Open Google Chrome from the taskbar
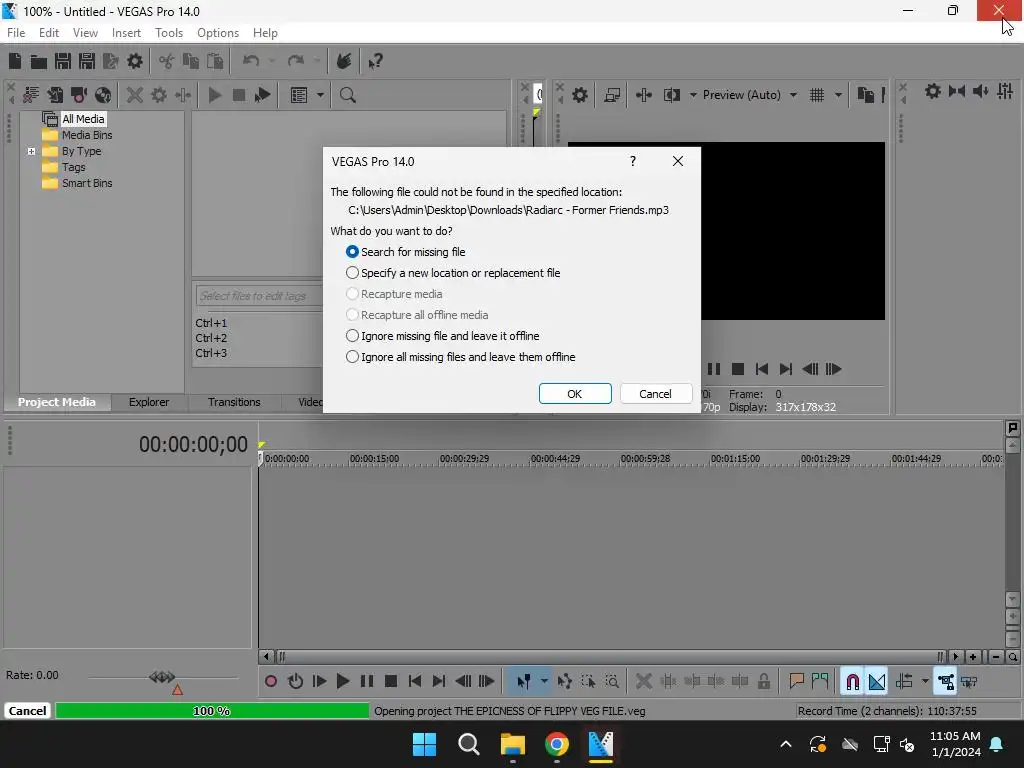Screen dimensions: 1024x768 (x=557, y=744)
